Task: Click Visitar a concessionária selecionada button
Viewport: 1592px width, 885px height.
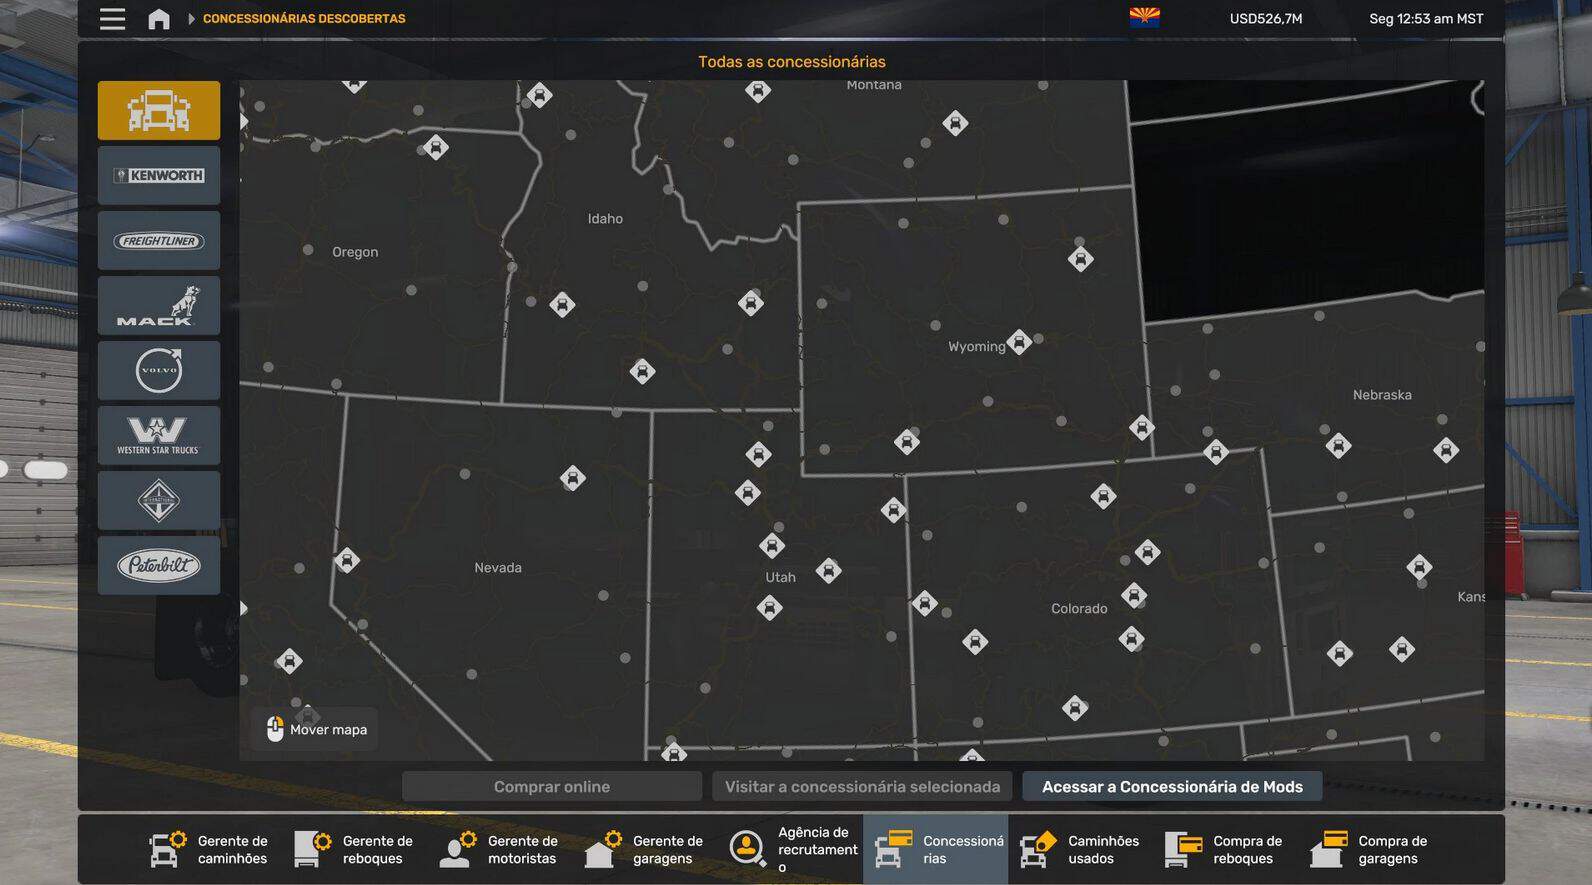Action: pos(862,787)
